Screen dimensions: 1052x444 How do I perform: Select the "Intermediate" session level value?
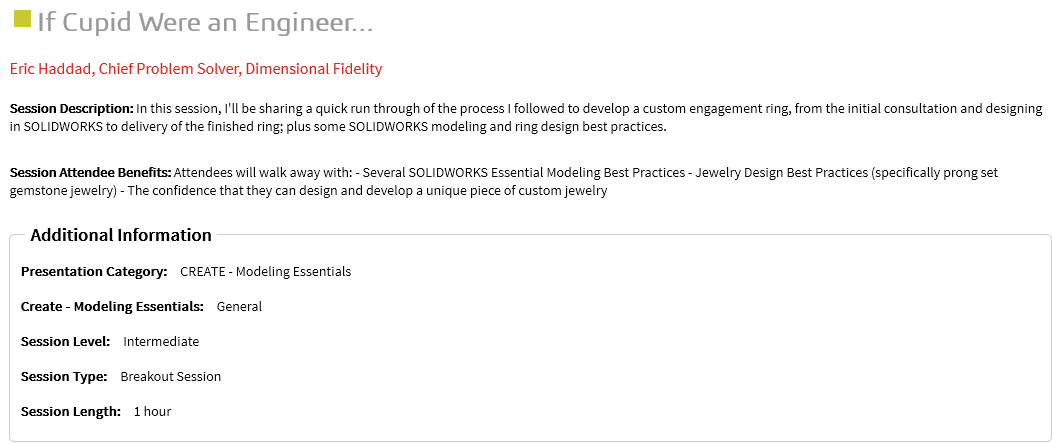pyautogui.click(x=161, y=342)
